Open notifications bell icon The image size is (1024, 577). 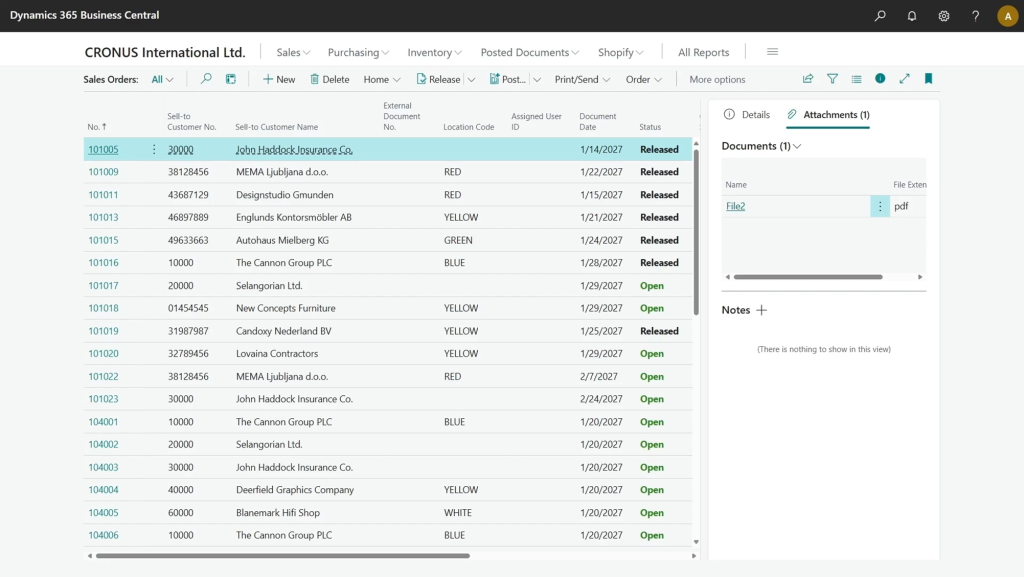(x=912, y=16)
